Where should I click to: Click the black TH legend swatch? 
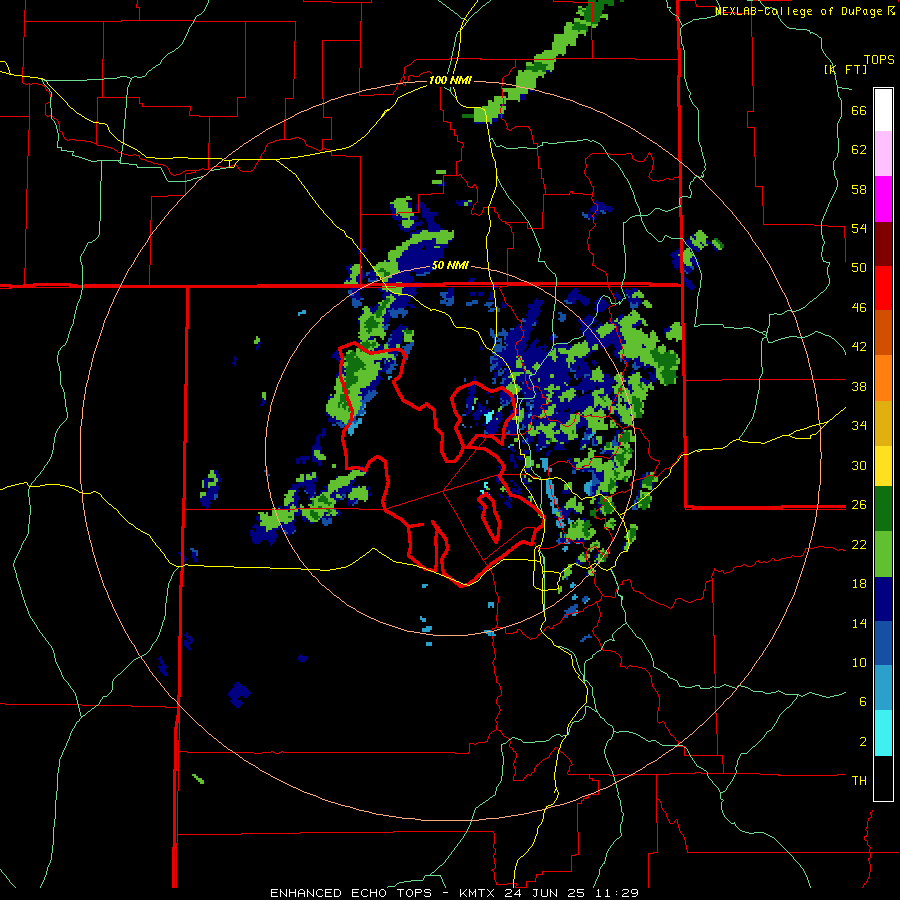[883, 778]
